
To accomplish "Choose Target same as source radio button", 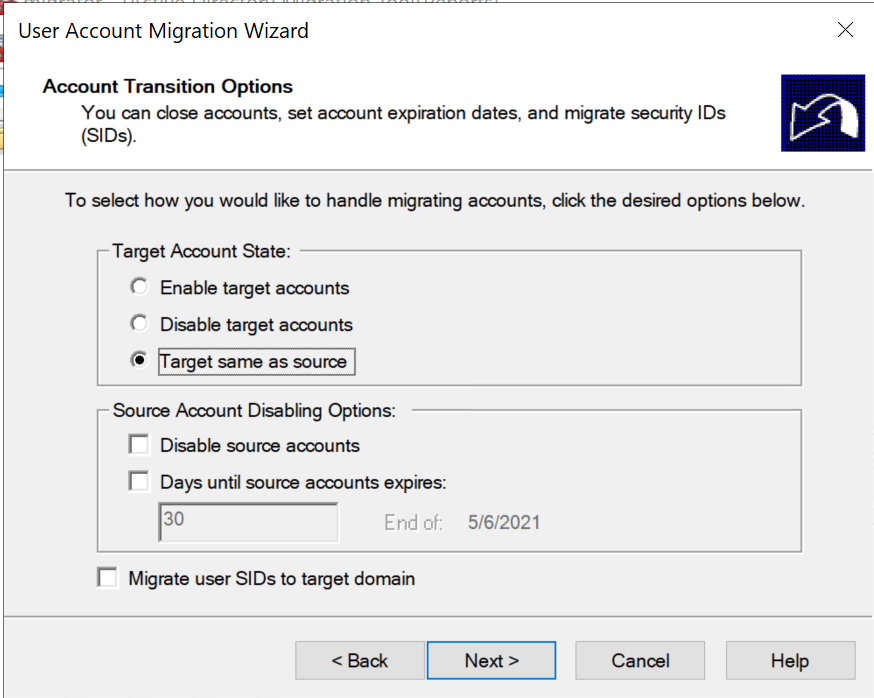I will [x=139, y=361].
